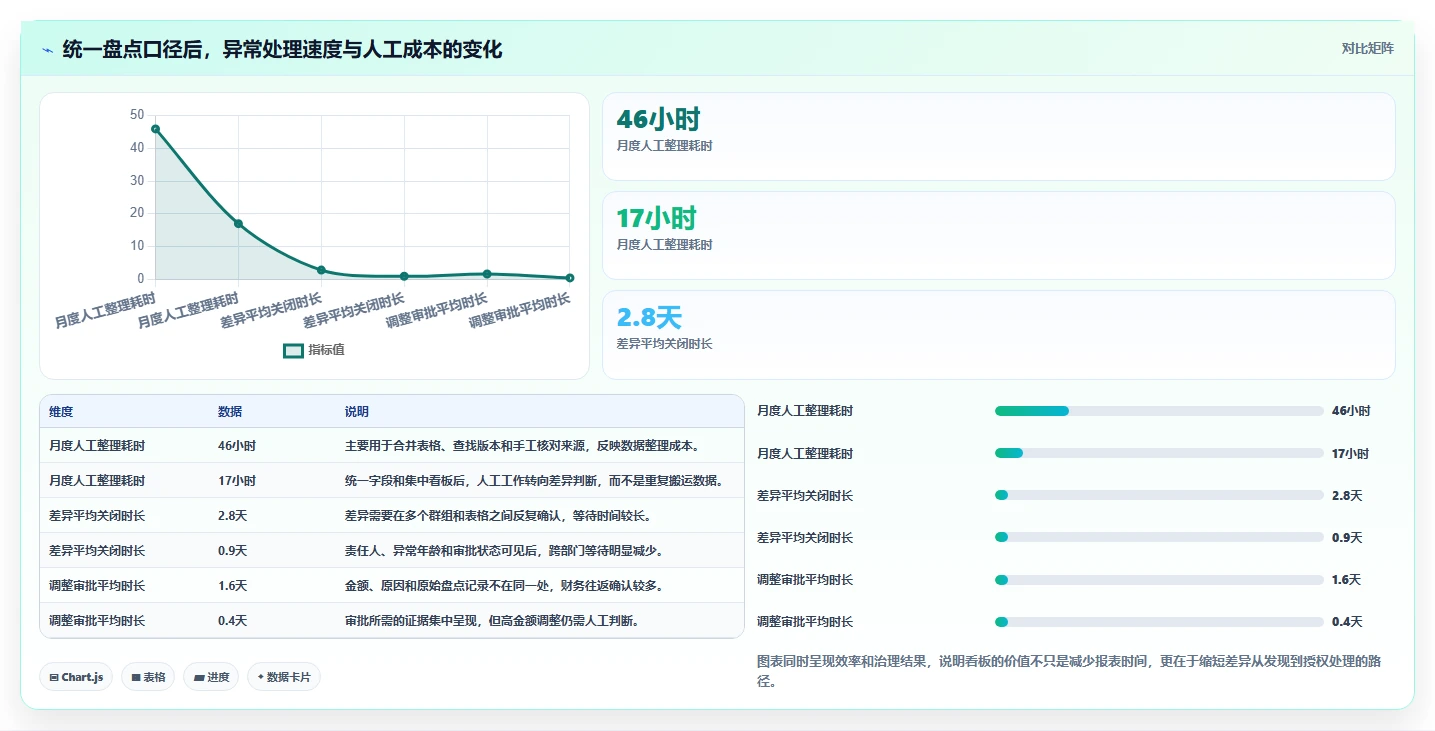Click 差异平均关闭时长 in the 0.9天 table row
This screenshot has width=1435, height=731.
pyautogui.click(x=97, y=551)
